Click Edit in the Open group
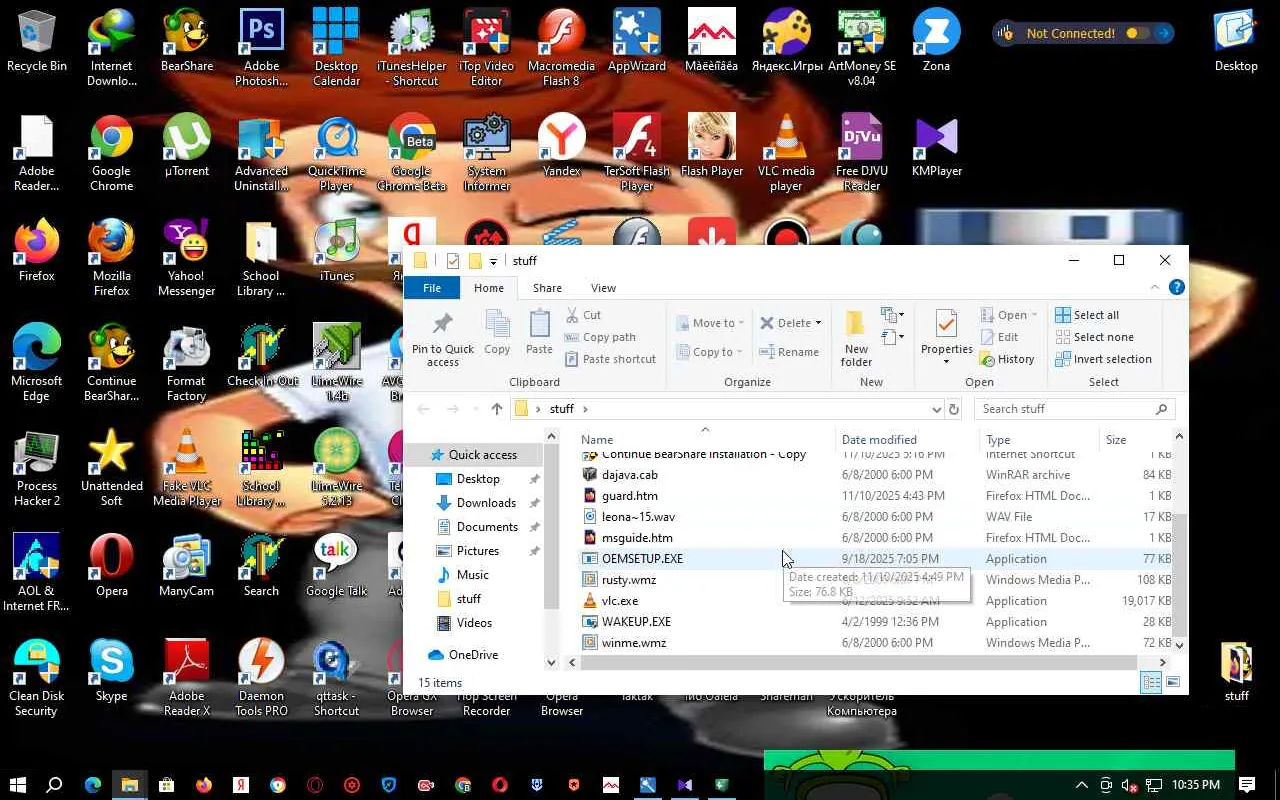 (999, 337)
